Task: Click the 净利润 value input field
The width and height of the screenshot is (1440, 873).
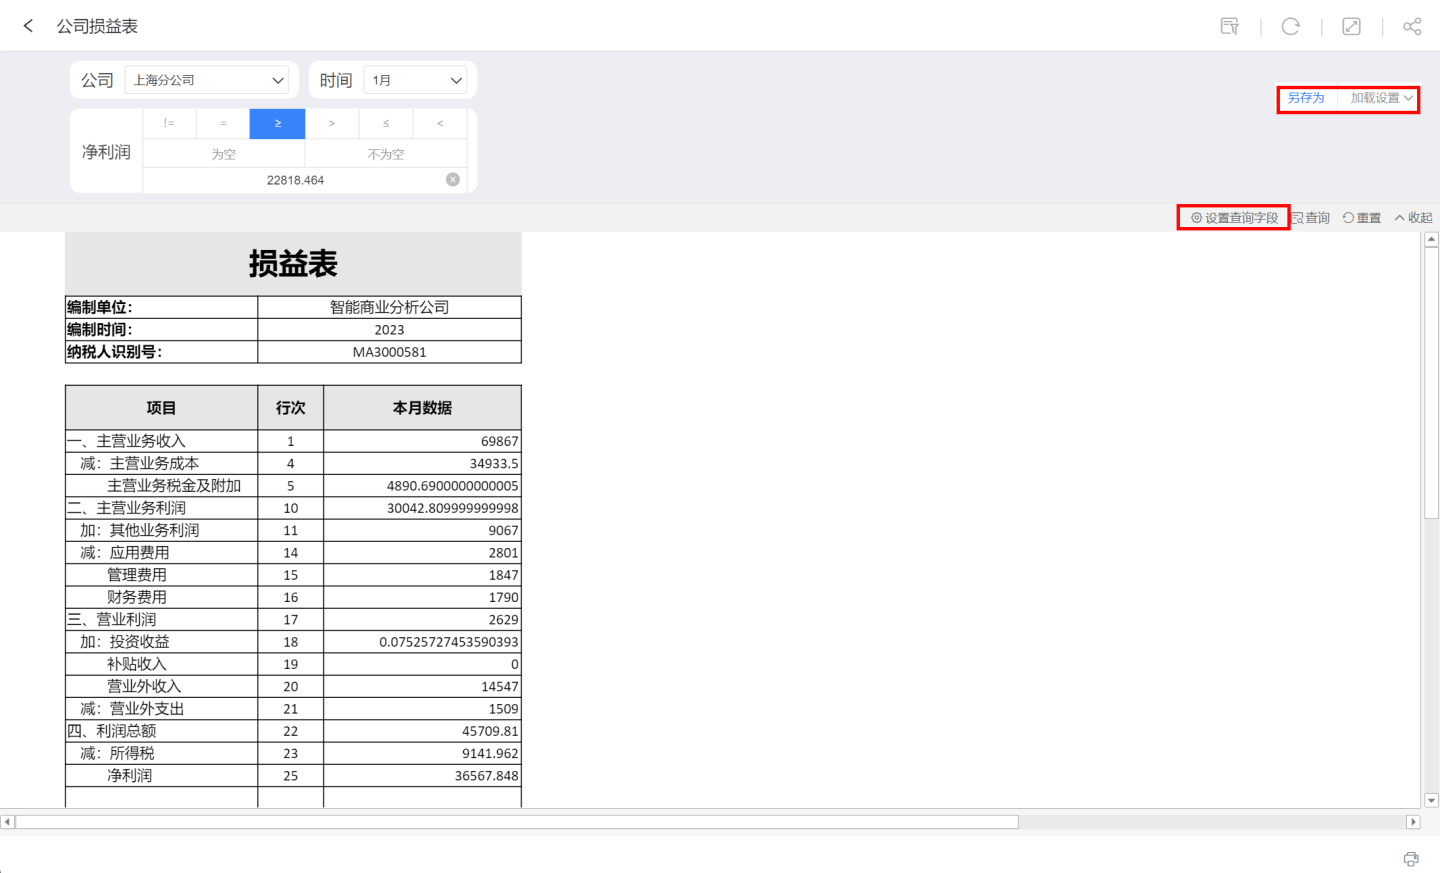Action: coord(295,180)
